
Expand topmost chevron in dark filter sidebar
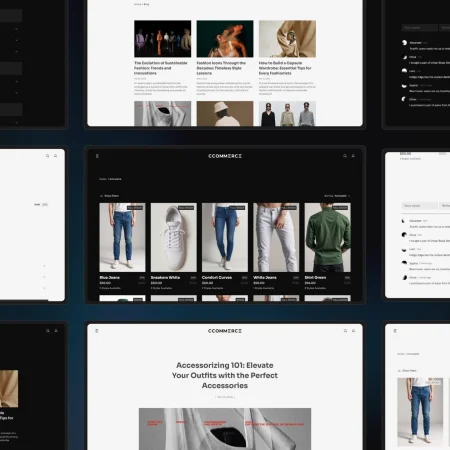16,29
